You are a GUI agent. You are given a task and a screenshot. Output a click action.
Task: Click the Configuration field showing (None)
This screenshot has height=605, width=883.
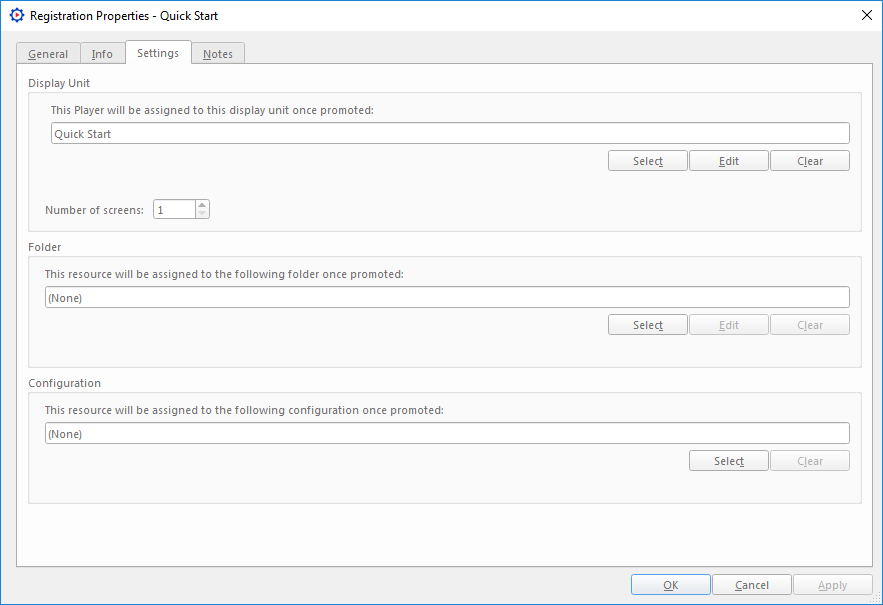[x=447, y=433]
